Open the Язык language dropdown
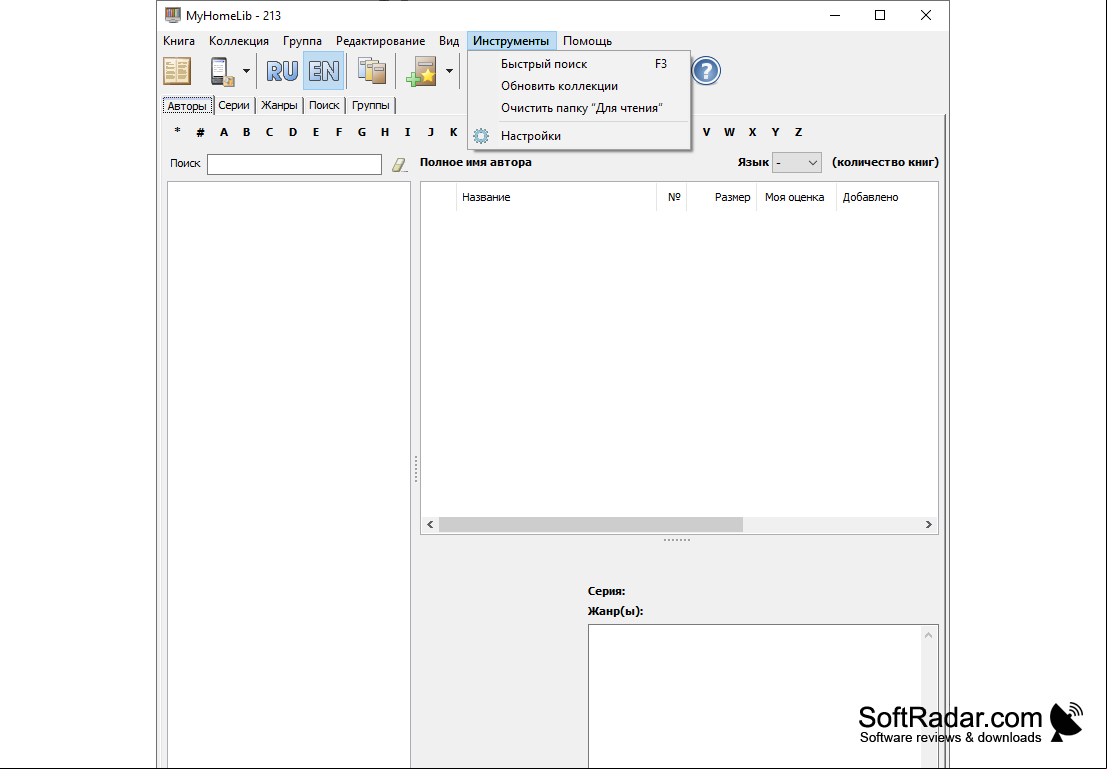The height and width of the screenshot is (769, 1107). coord(797,163)
